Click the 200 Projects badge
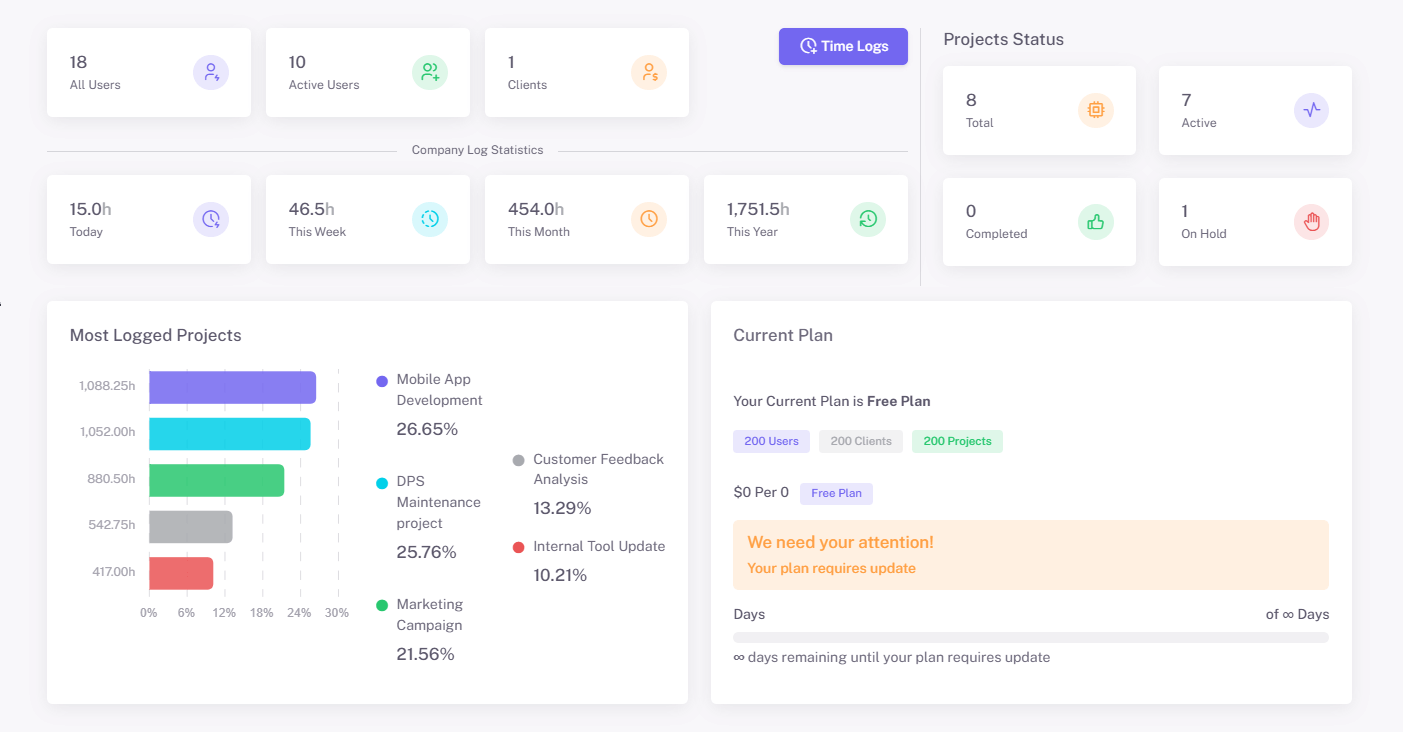The width and height of the screenshot is (1403, 732). pyautogui.click(x=957, y=441)
